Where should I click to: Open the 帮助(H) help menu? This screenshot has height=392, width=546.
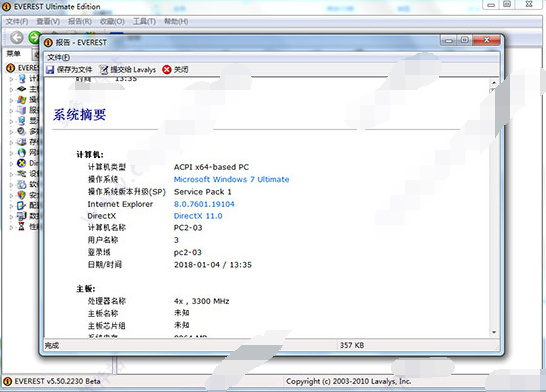tap(176, 22)
